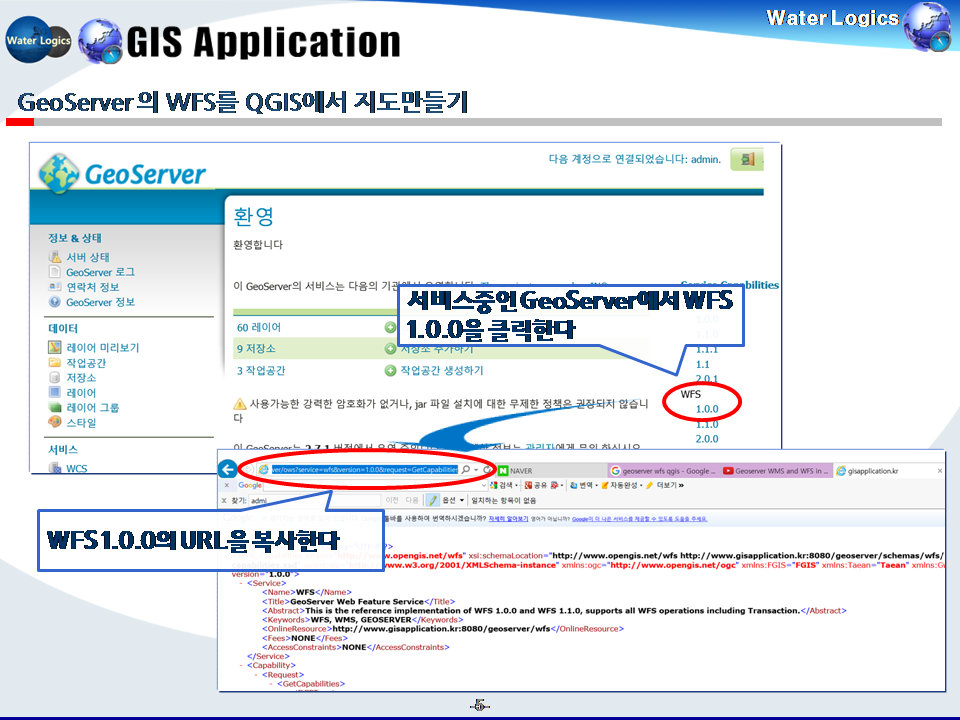Close the gisapplication.kr browser tab
Viewport: 960px width, 720px height.
[x=940, y=470]
